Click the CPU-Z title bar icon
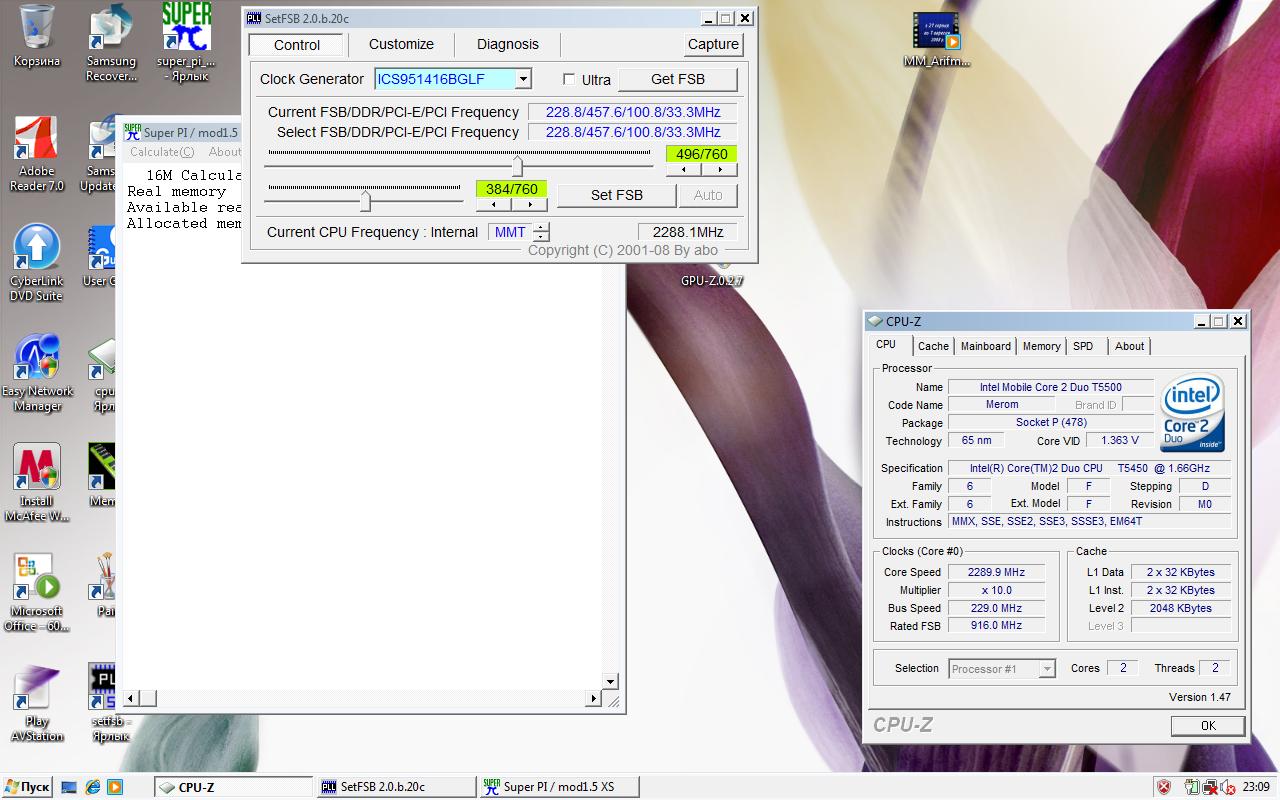Viewport: 1280px width, 800px height. click(x=876, y=321)
